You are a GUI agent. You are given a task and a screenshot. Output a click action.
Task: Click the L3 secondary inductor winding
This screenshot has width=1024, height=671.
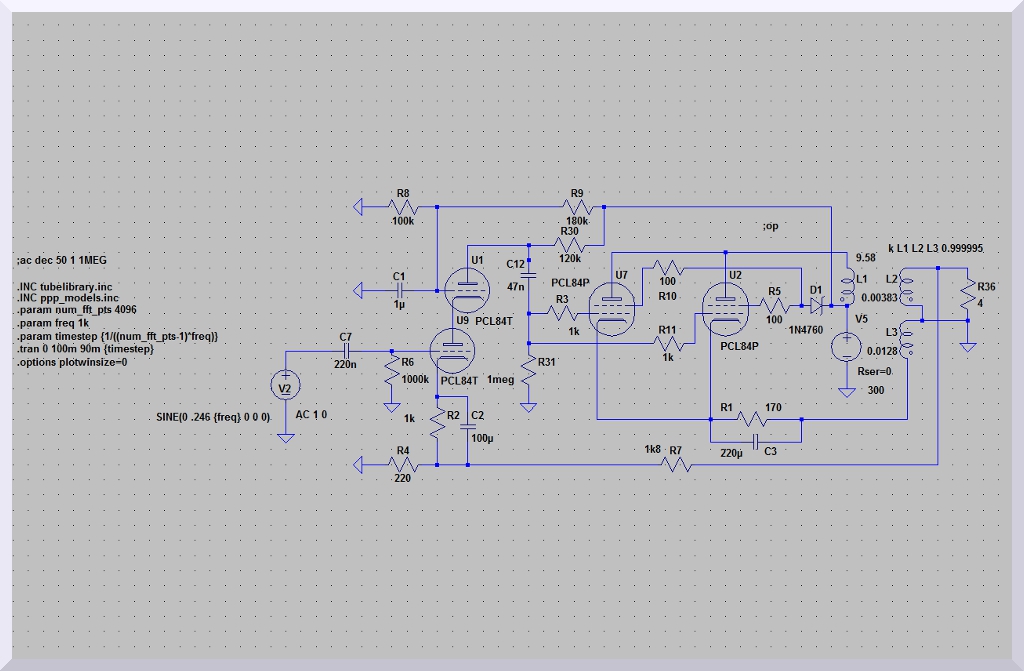coord(908,342)
